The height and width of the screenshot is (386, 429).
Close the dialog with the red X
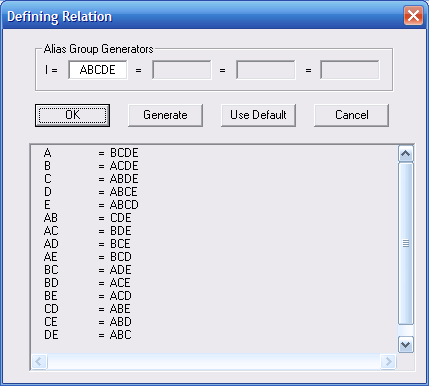point(413,15)
